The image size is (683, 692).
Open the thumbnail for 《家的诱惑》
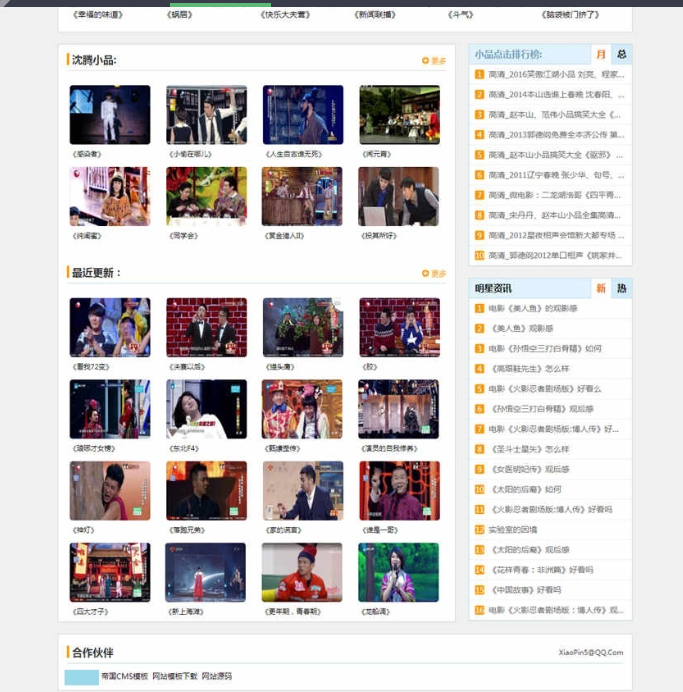coord(303,491)
